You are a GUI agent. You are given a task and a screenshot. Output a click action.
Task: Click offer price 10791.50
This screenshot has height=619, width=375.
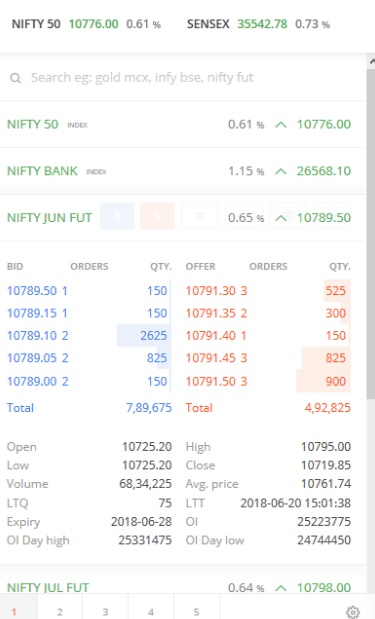coord(211,381)
